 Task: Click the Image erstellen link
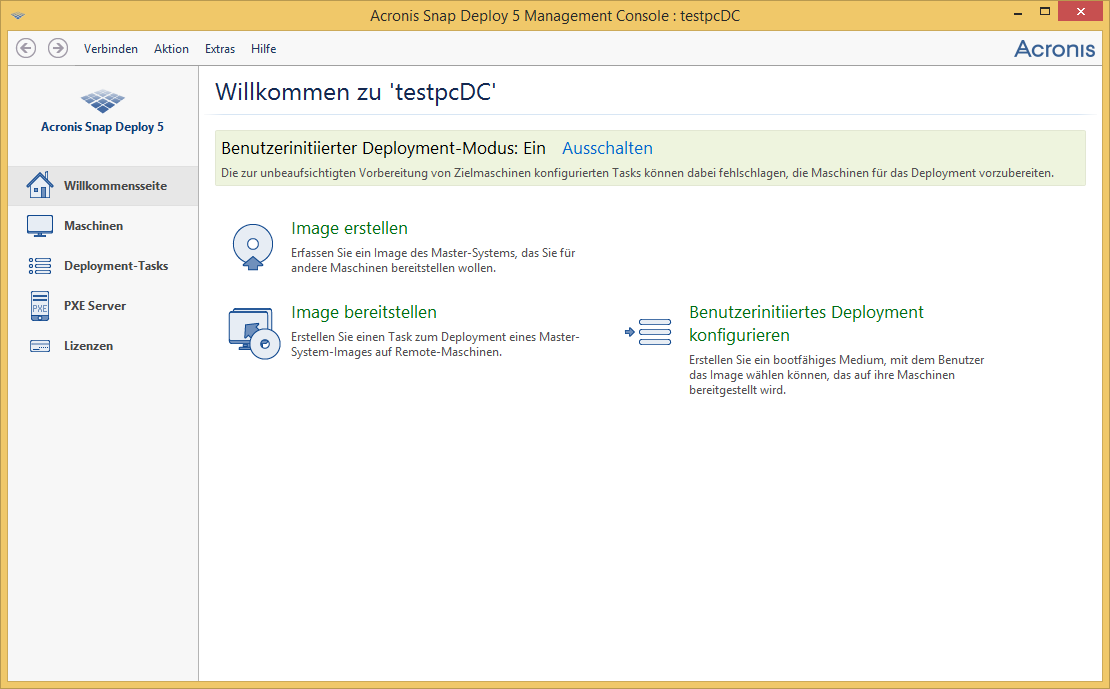(350, 228)
